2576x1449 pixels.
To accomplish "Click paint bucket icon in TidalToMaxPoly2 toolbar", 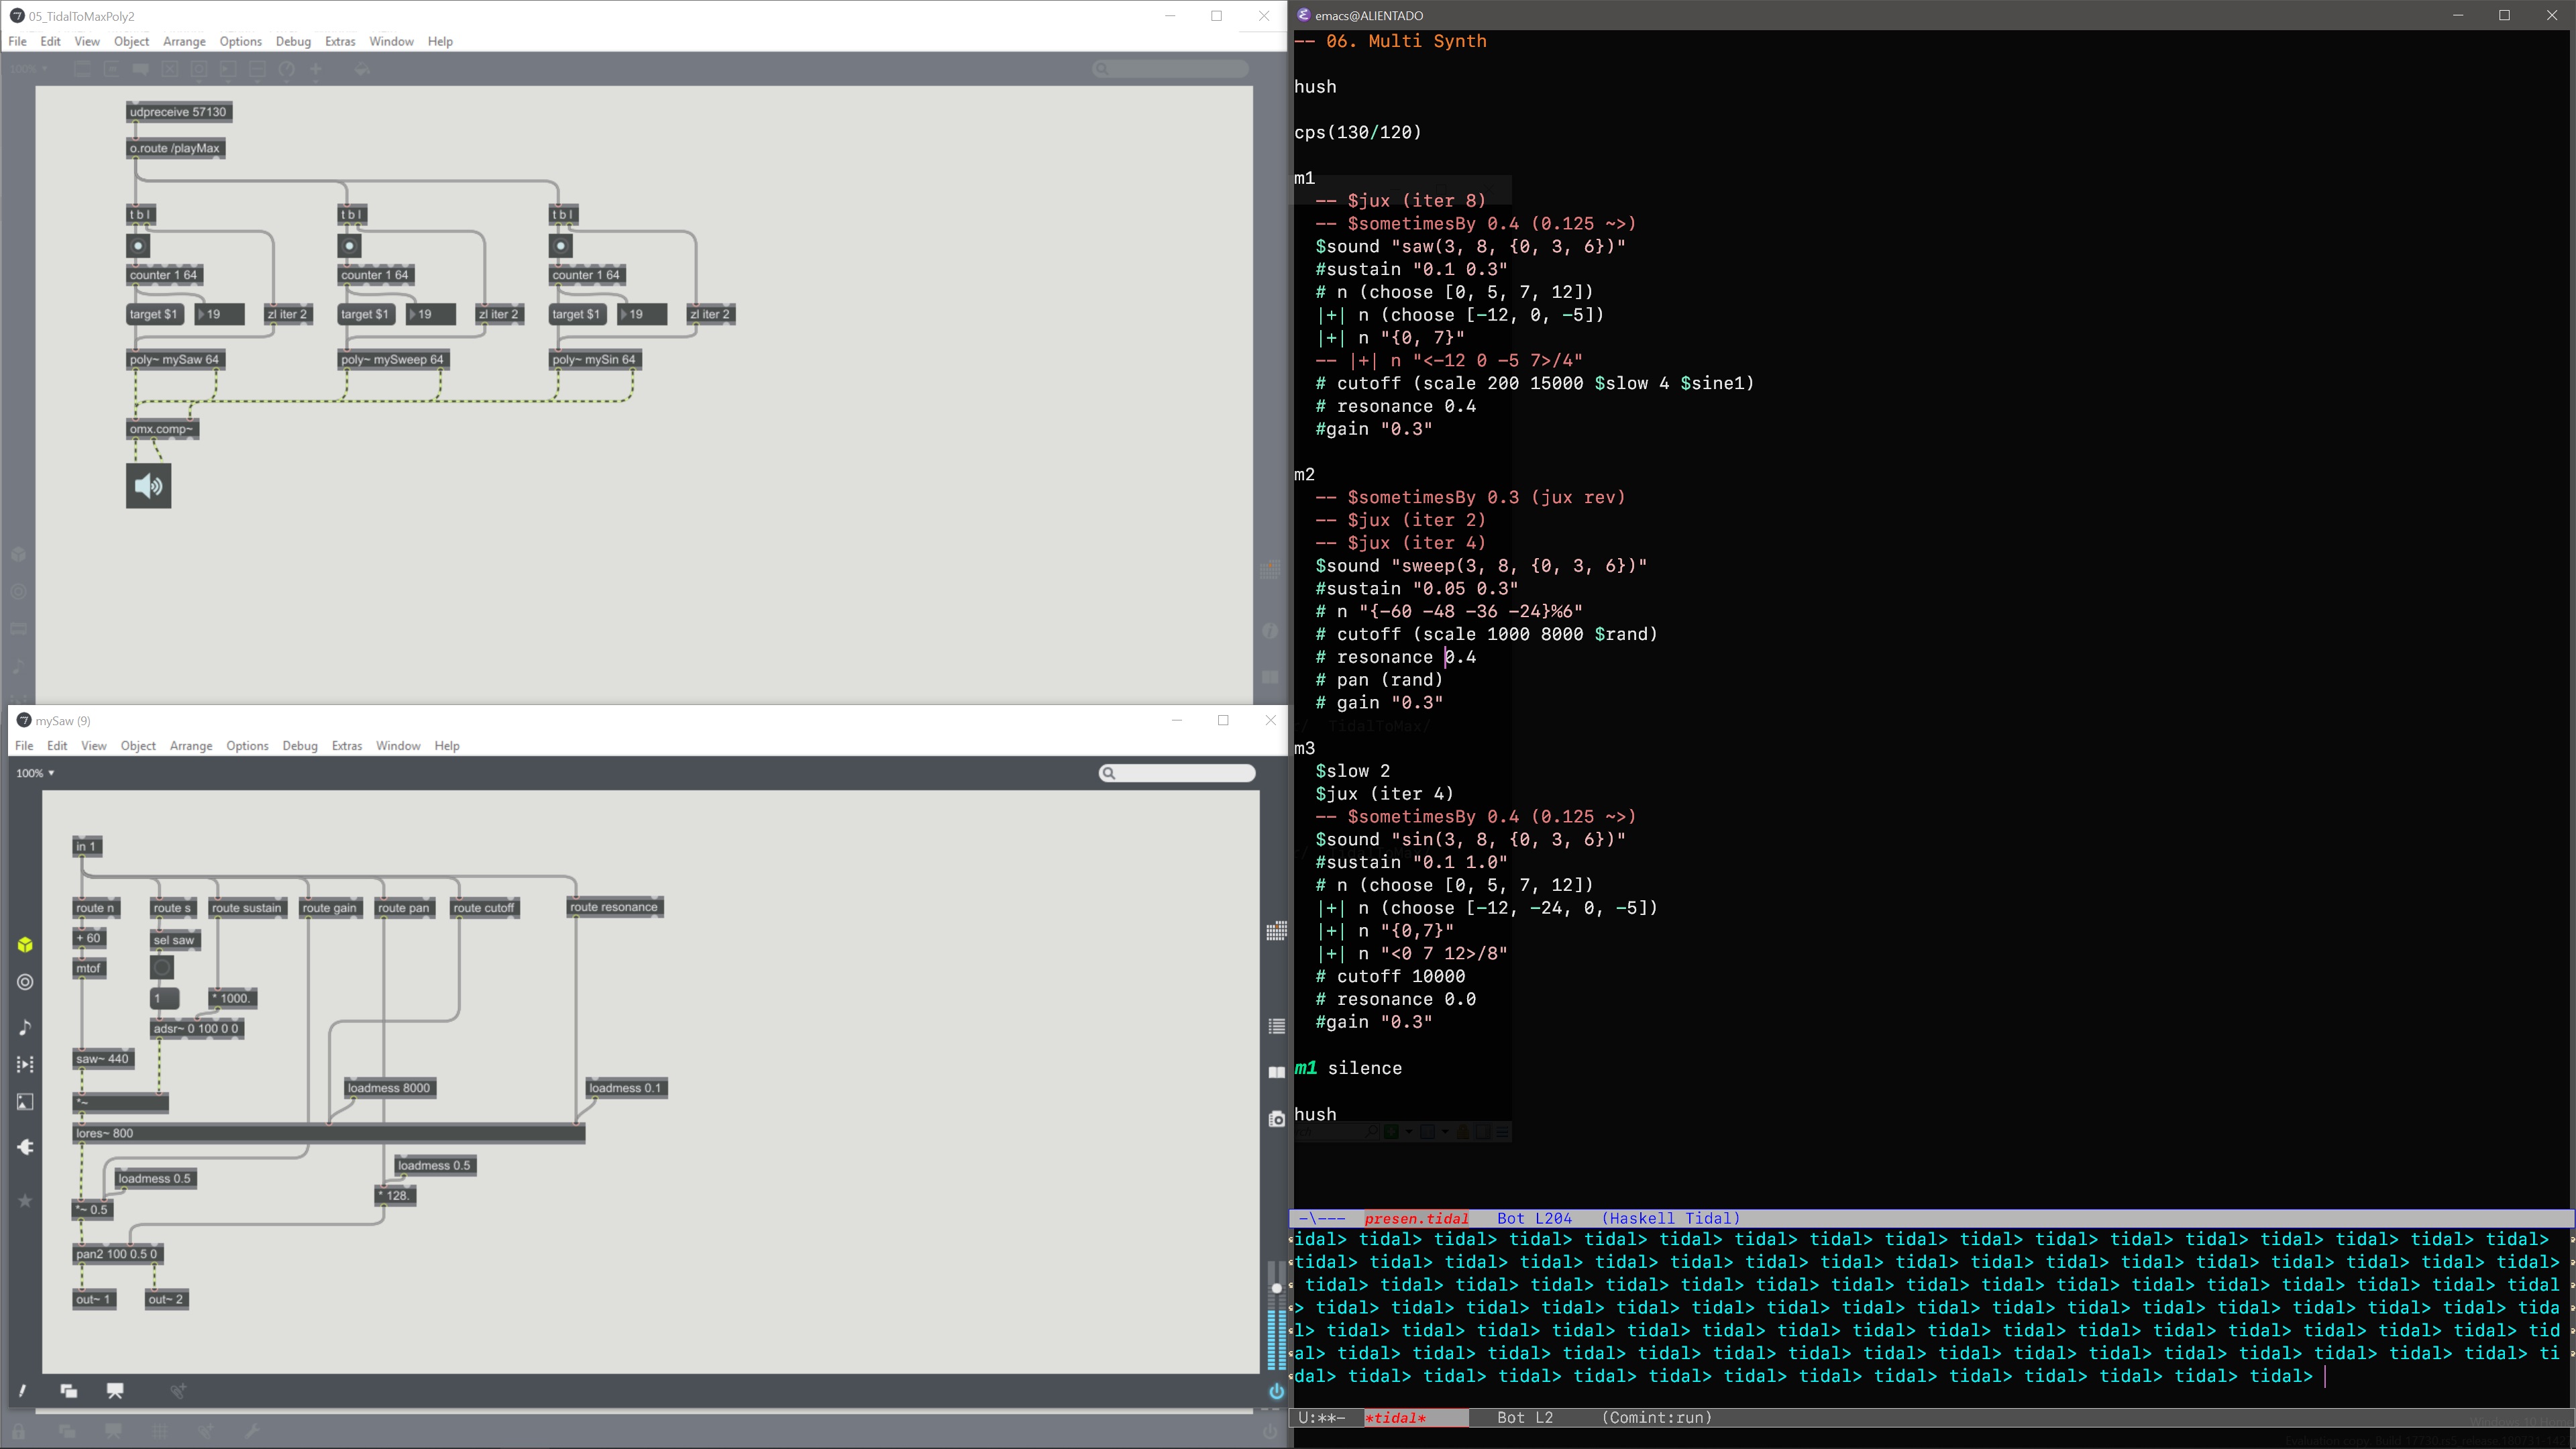I will click(362, 69).
